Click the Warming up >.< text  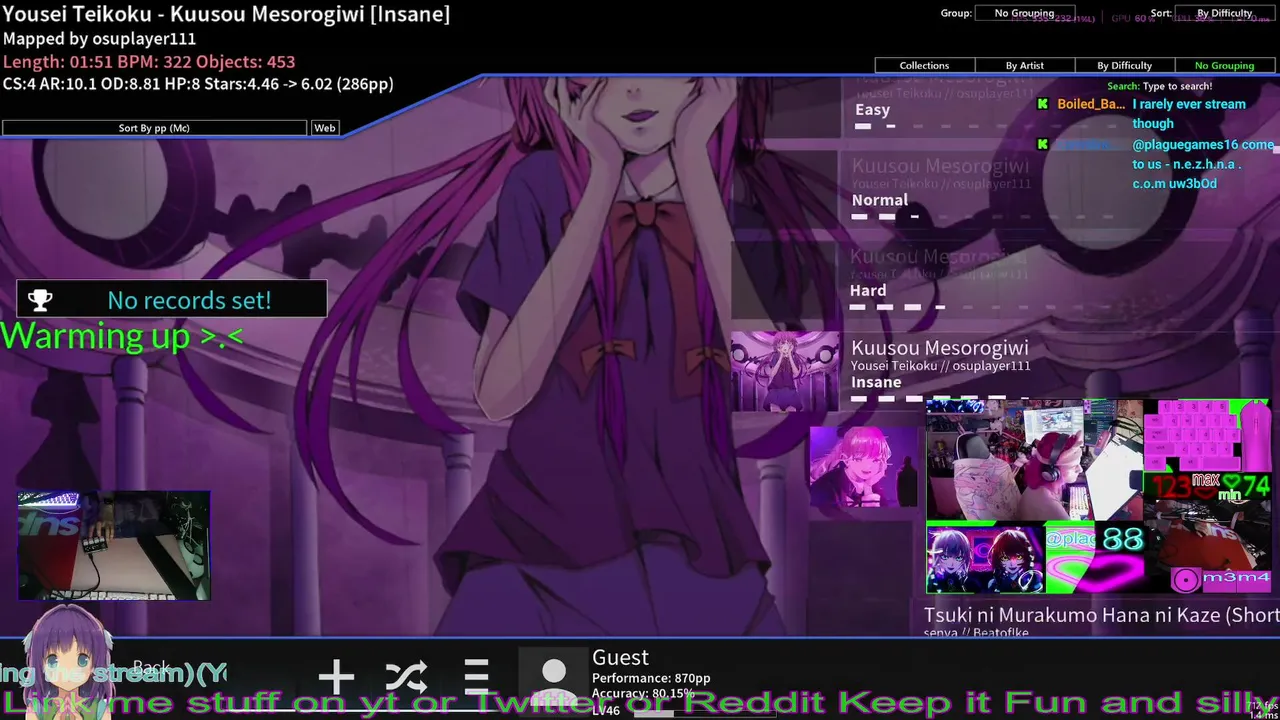pos(122,336)
